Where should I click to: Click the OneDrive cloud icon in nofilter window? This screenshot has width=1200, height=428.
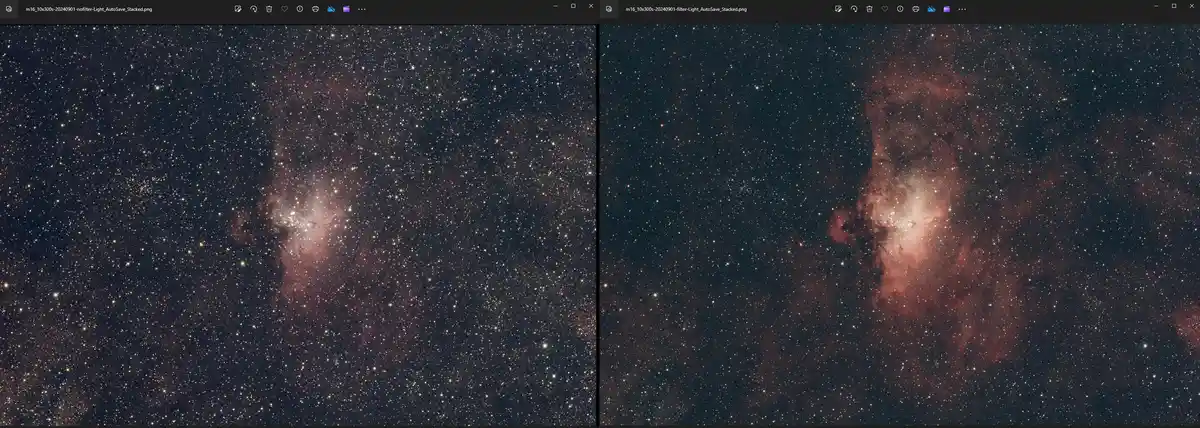pos(331,9)
